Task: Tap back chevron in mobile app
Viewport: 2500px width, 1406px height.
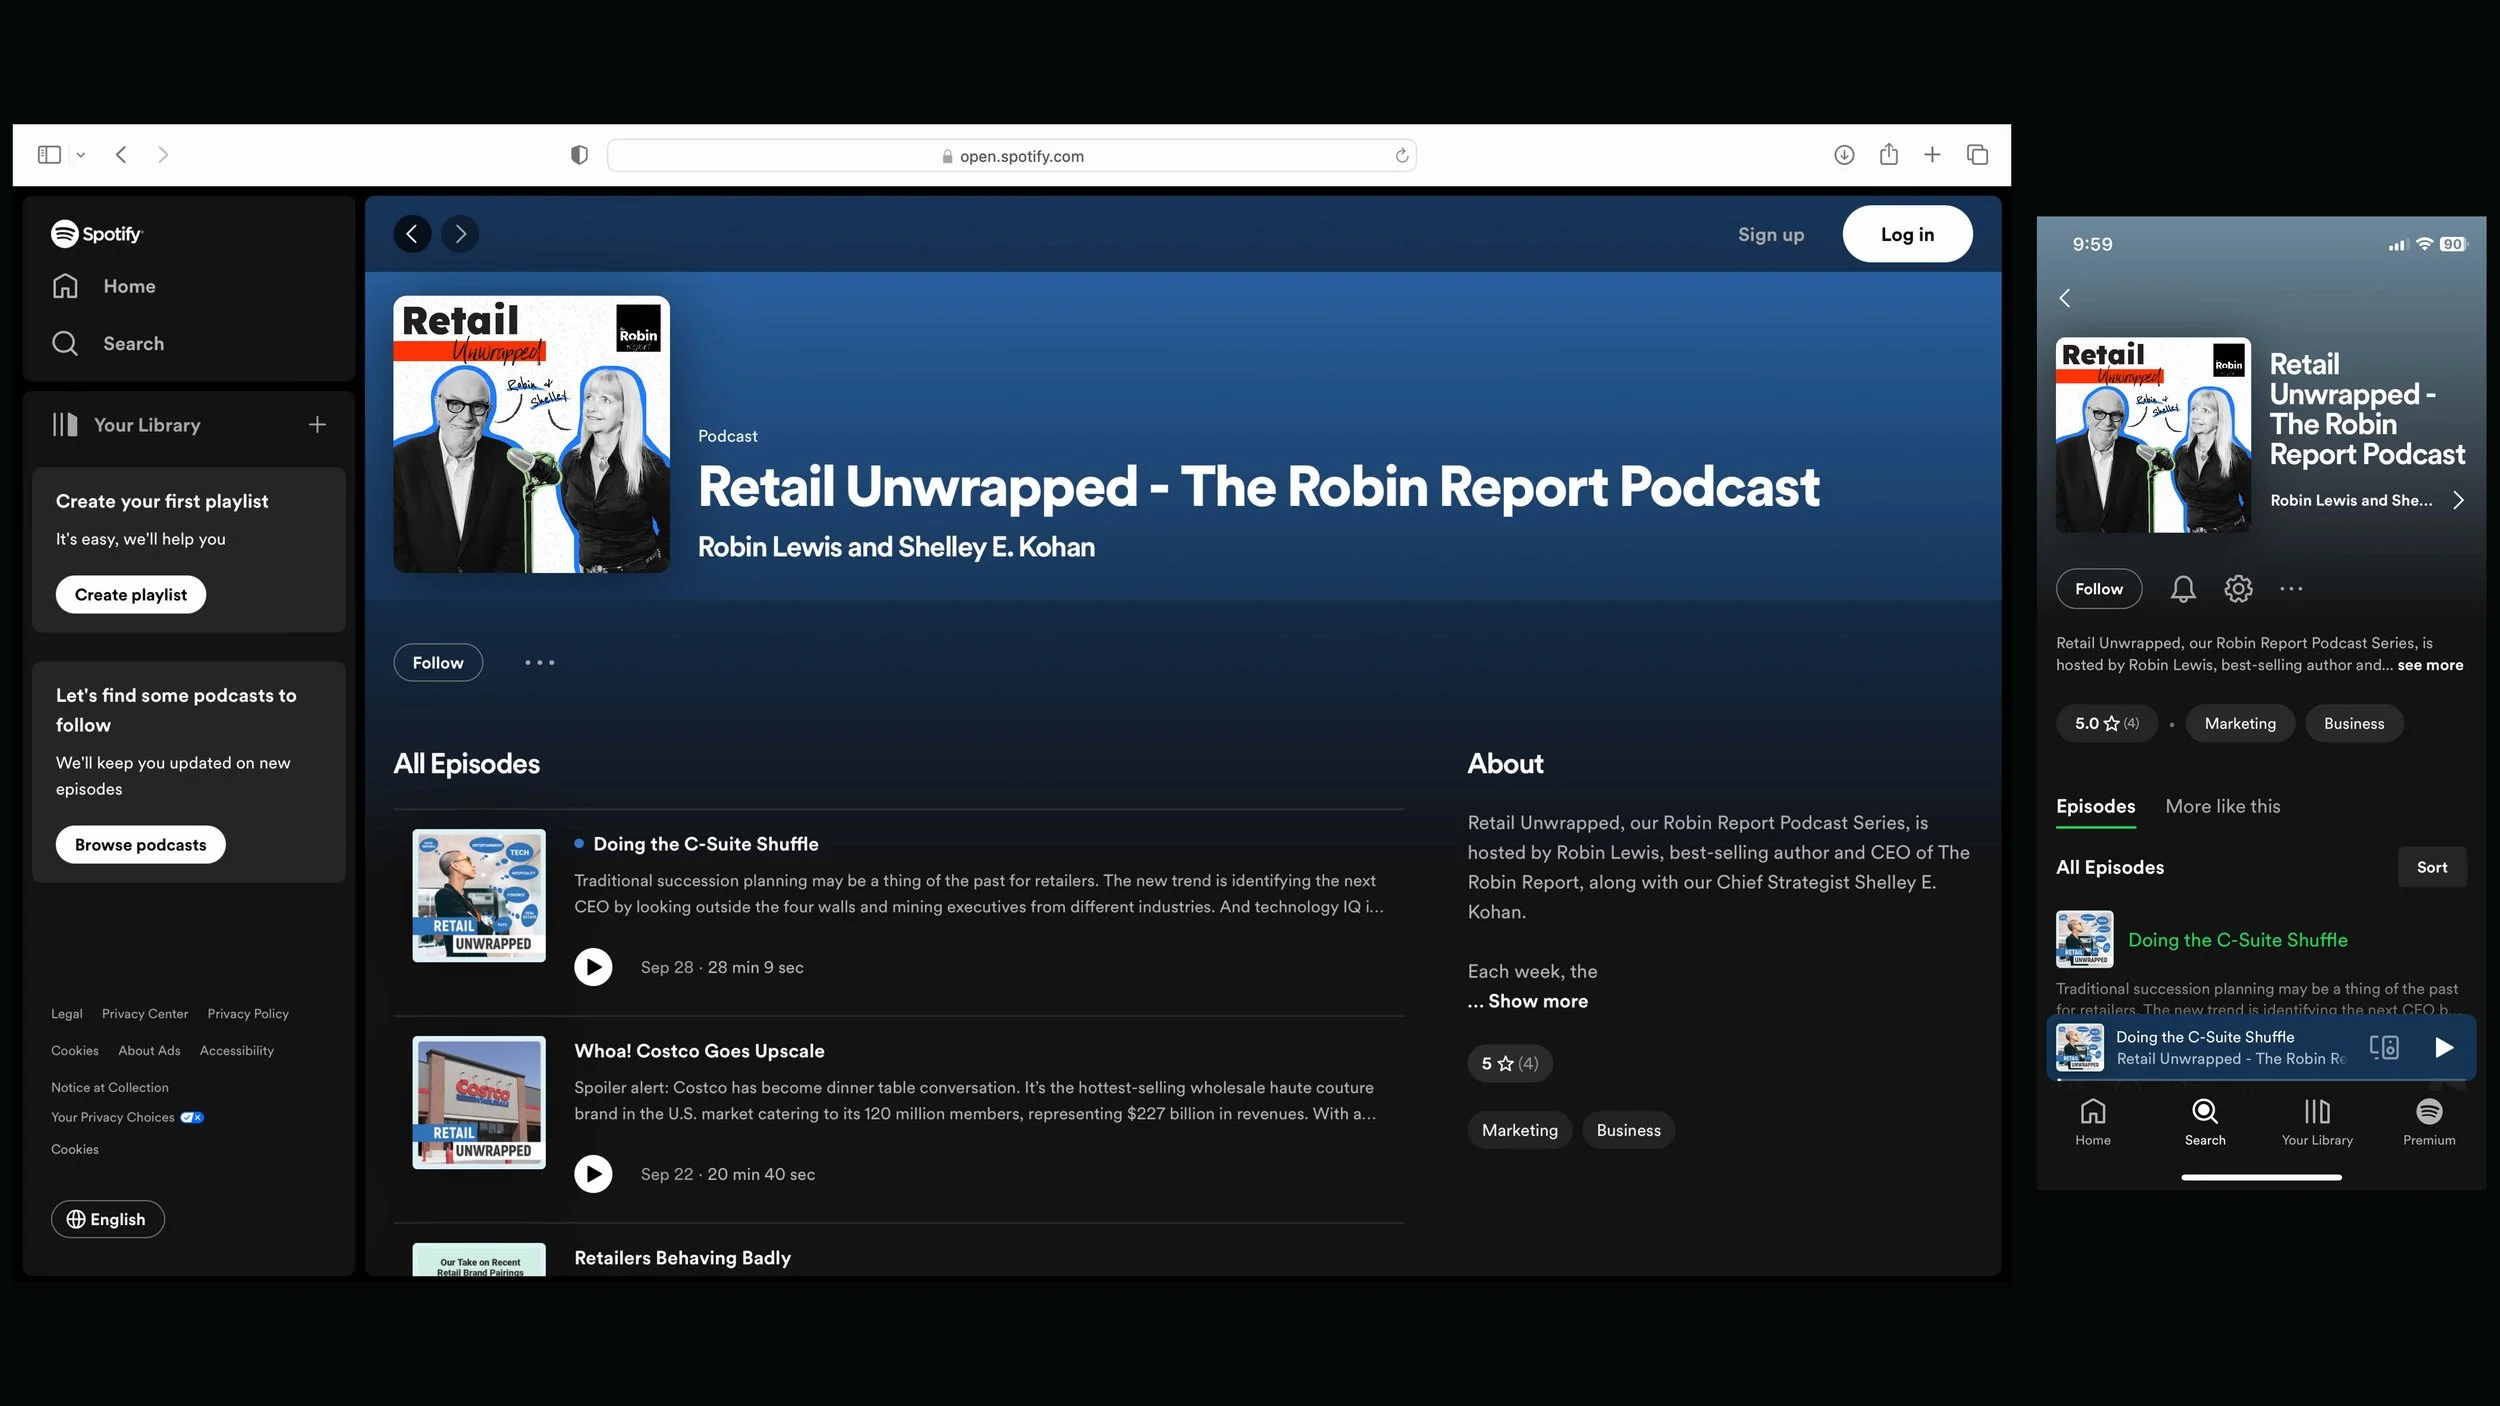Action: [x=2066, y=298]
